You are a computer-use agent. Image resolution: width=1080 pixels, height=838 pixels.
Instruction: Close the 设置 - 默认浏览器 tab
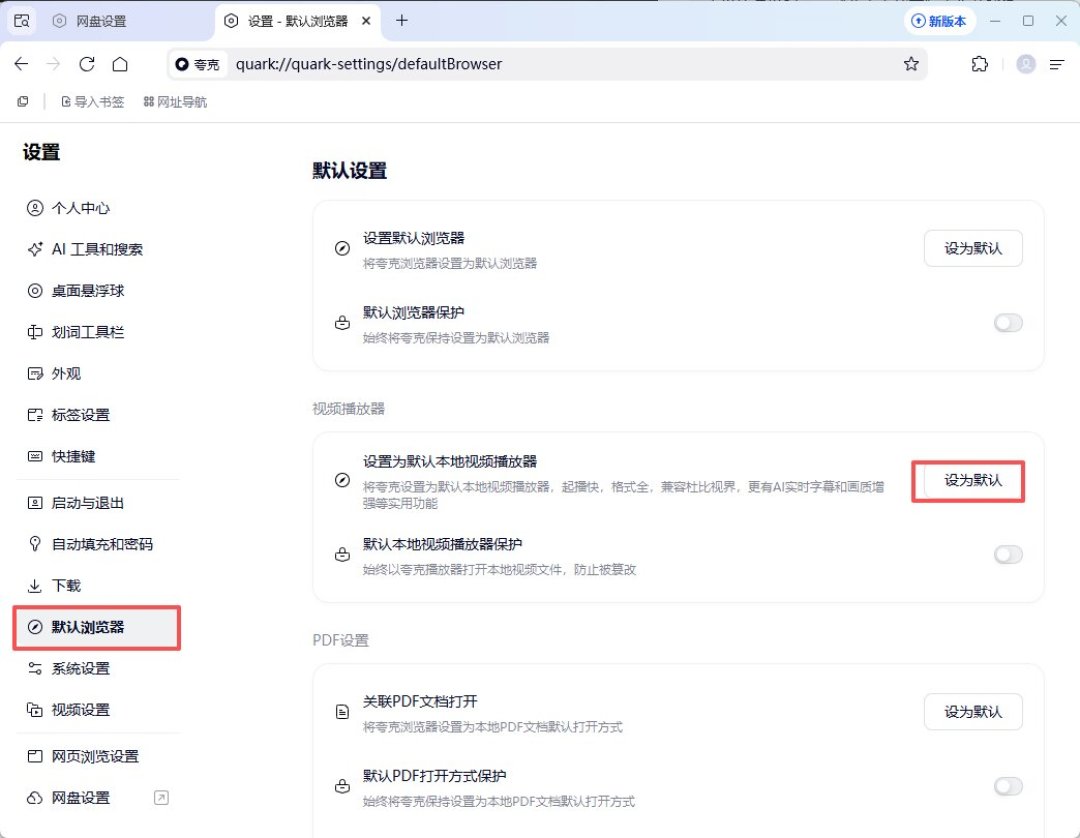coord(366,21)
